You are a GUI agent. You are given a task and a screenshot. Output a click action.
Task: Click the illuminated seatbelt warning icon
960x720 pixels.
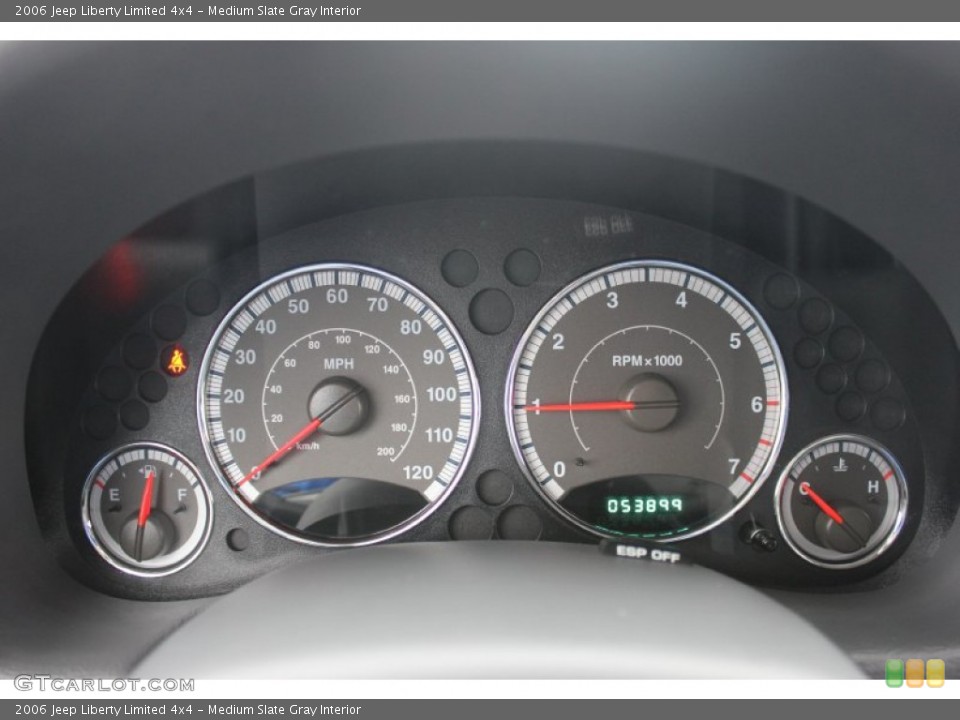176,361
